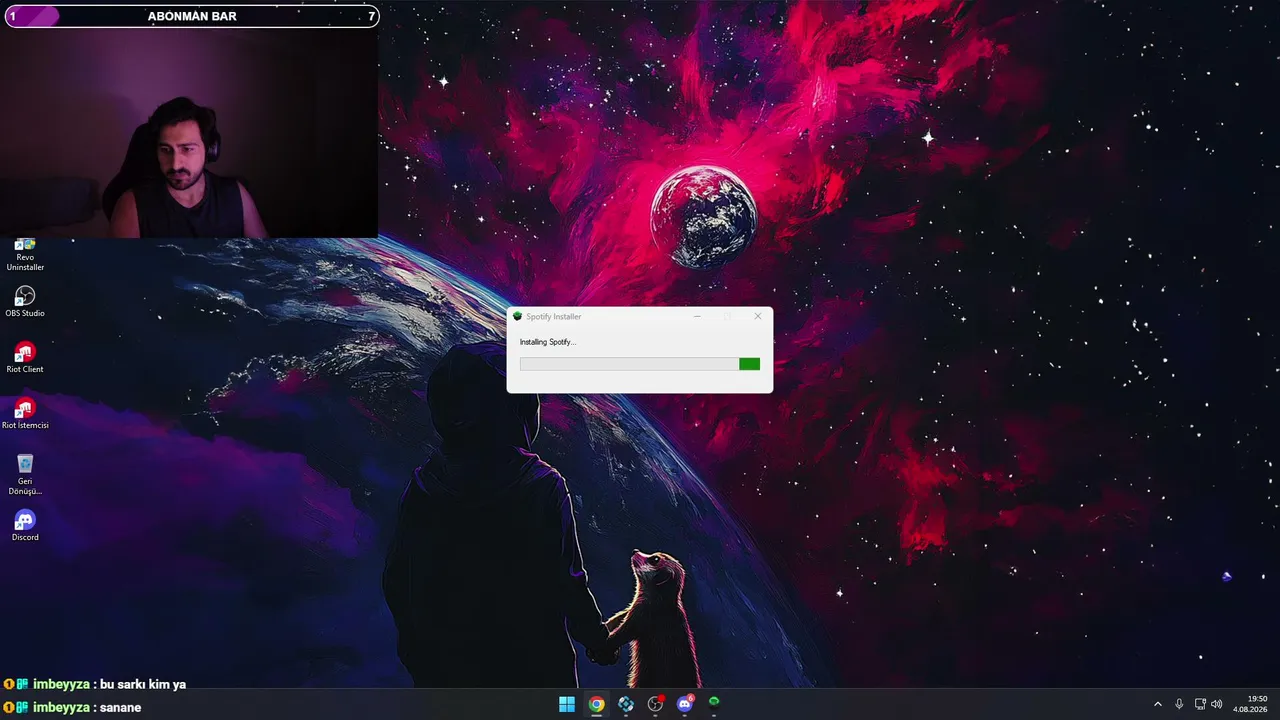Viewport: 1280px width, 720px height.
Task: Open the Riot Client desktop shortcut
Action: point(25,358)
